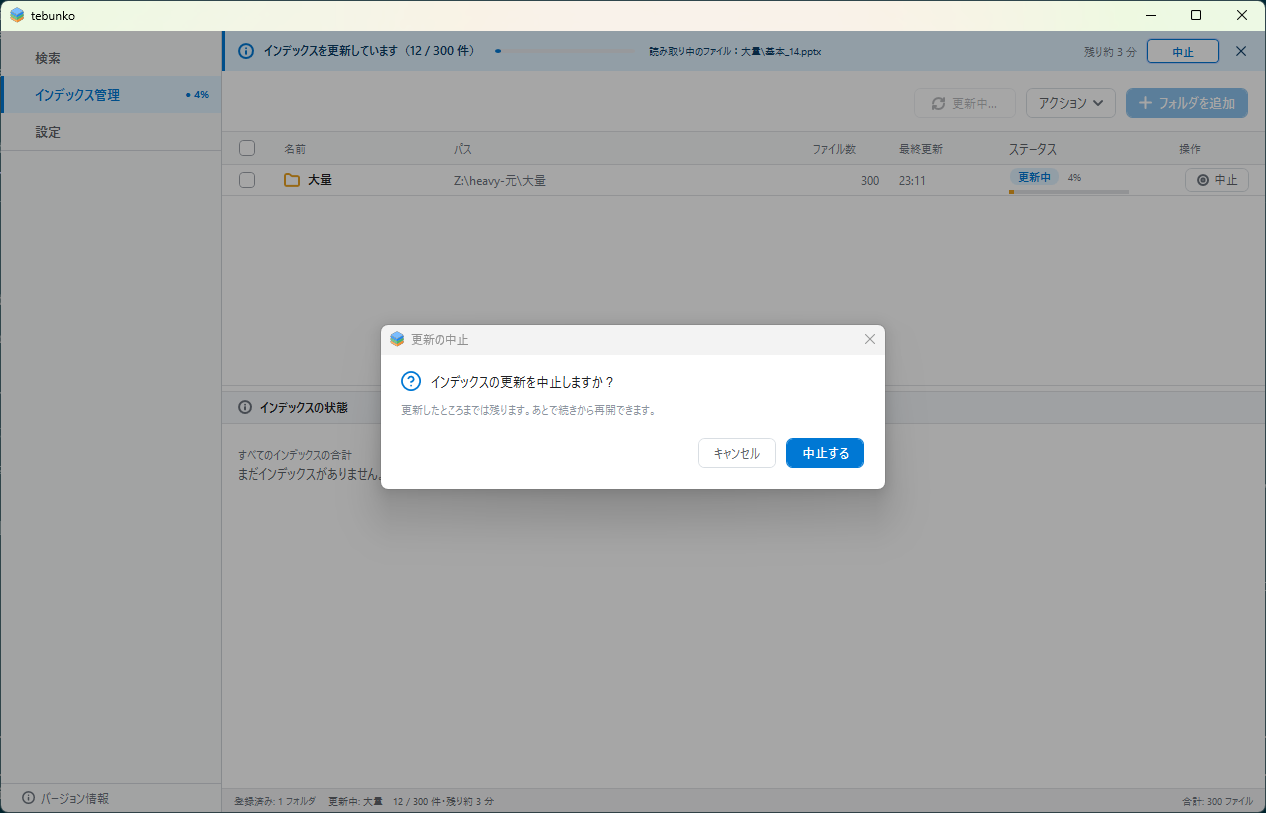Click the 4% badge beside インデックス管理
1266x813 pixels.
pos(198,95)
